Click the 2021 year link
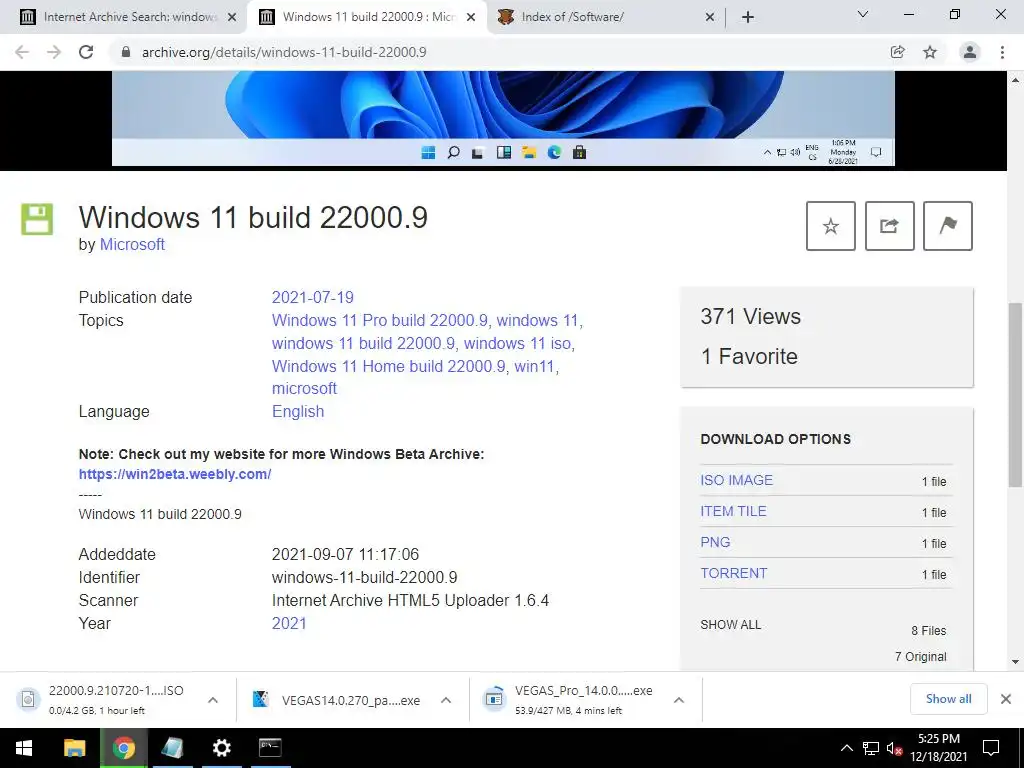 point(289,623)
